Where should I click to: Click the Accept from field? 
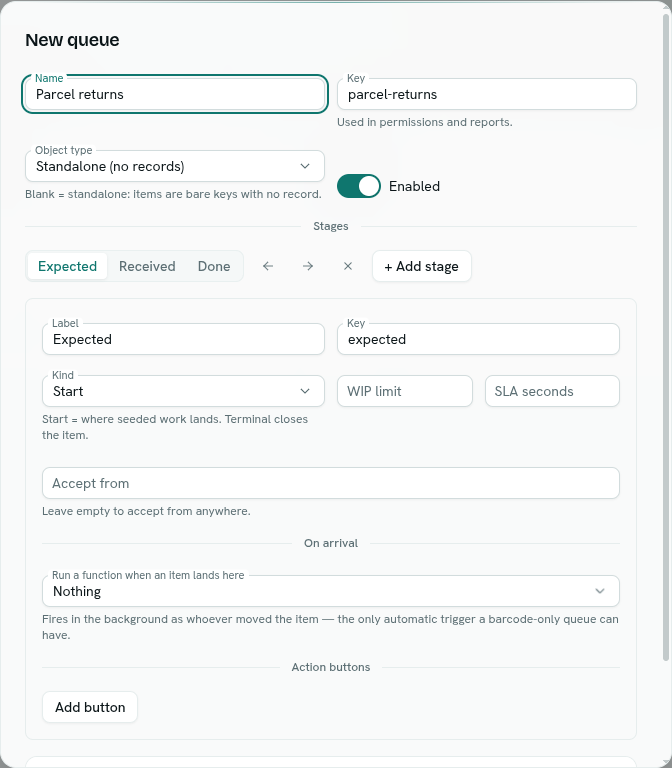(331, 483)
